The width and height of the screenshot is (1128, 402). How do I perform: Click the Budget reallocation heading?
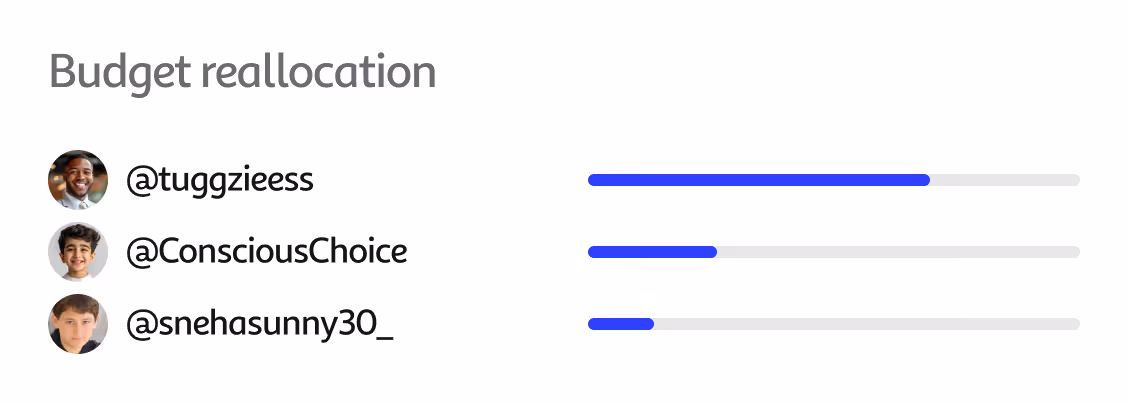coord(242,73)
